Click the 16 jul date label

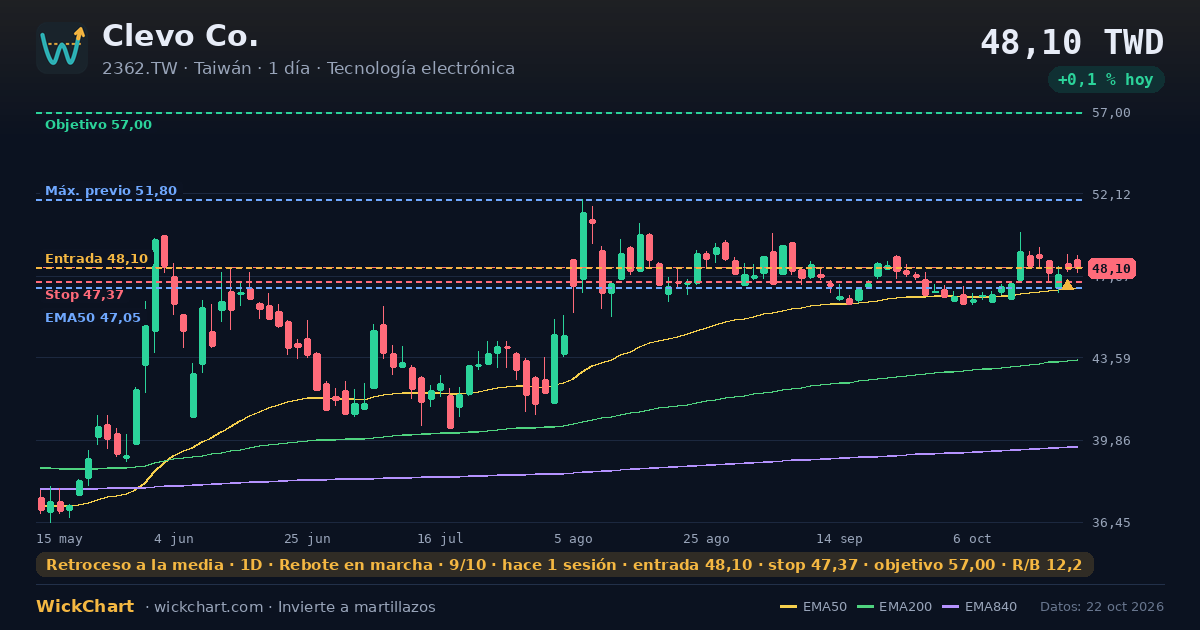click(x=440, y=538)
